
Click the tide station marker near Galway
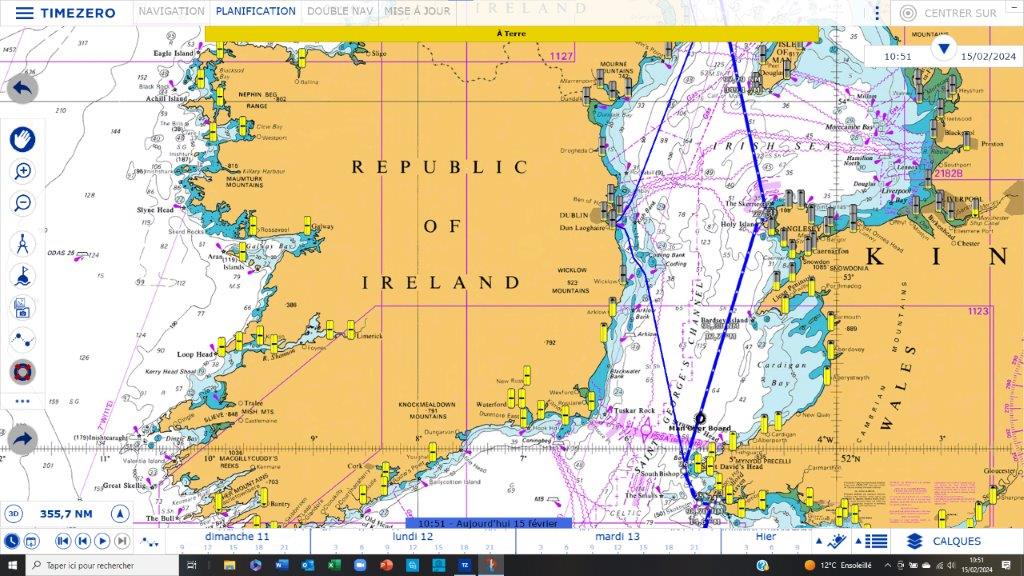pyautogui.click(x=307, y=226)
